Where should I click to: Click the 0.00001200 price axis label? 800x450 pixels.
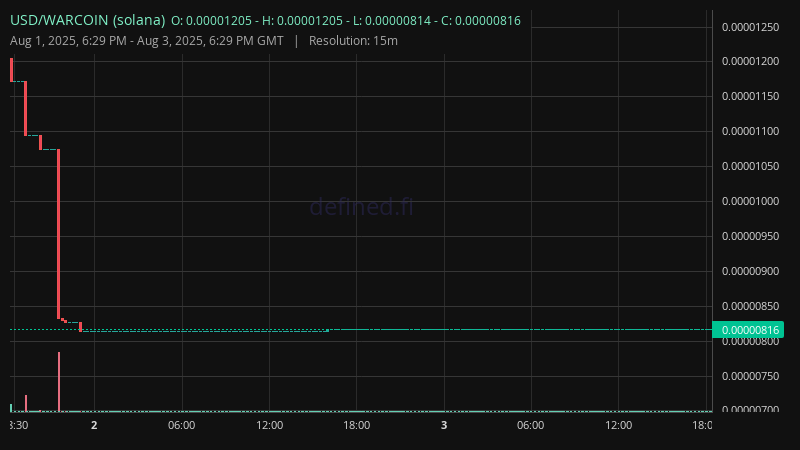751,61
